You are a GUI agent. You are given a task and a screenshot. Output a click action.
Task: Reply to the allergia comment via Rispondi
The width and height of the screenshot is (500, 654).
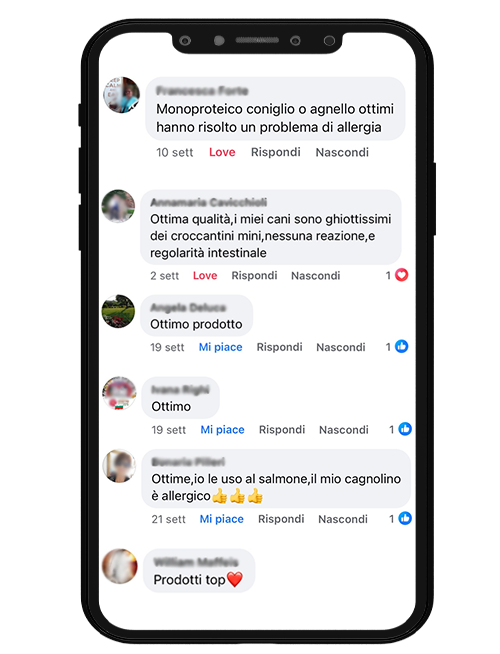276,152
